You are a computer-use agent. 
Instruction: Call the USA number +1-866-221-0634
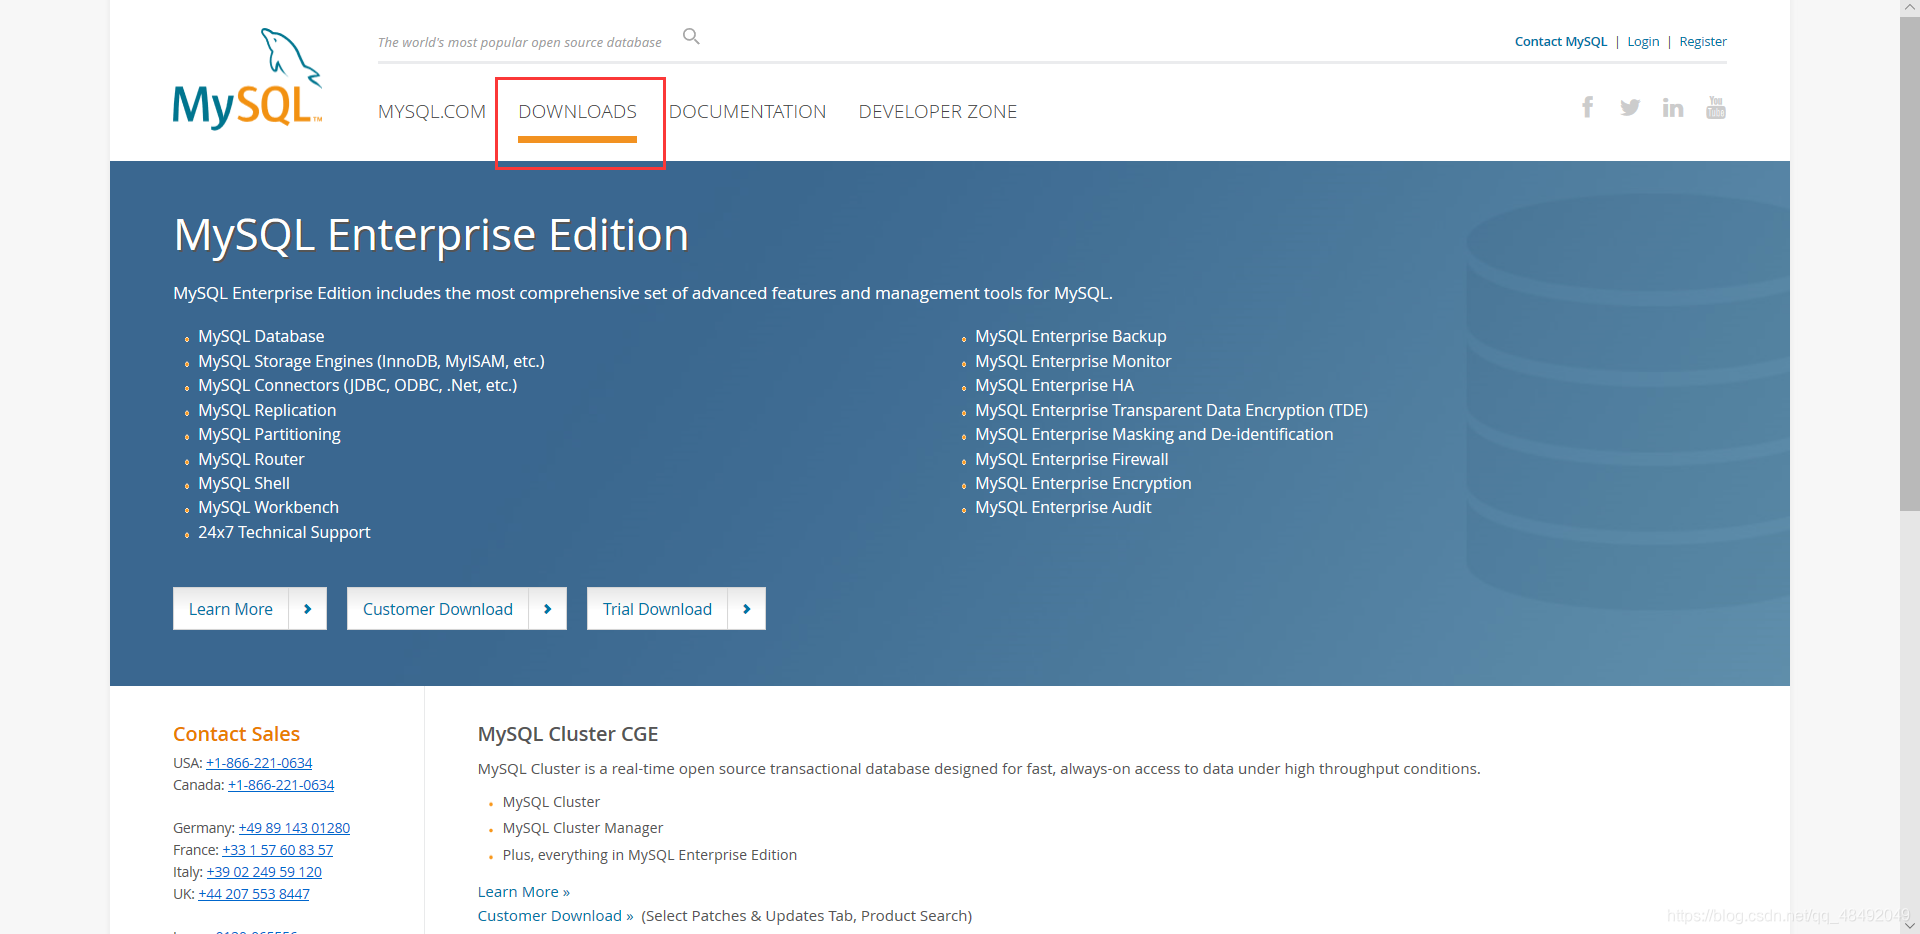click(259, 763)
